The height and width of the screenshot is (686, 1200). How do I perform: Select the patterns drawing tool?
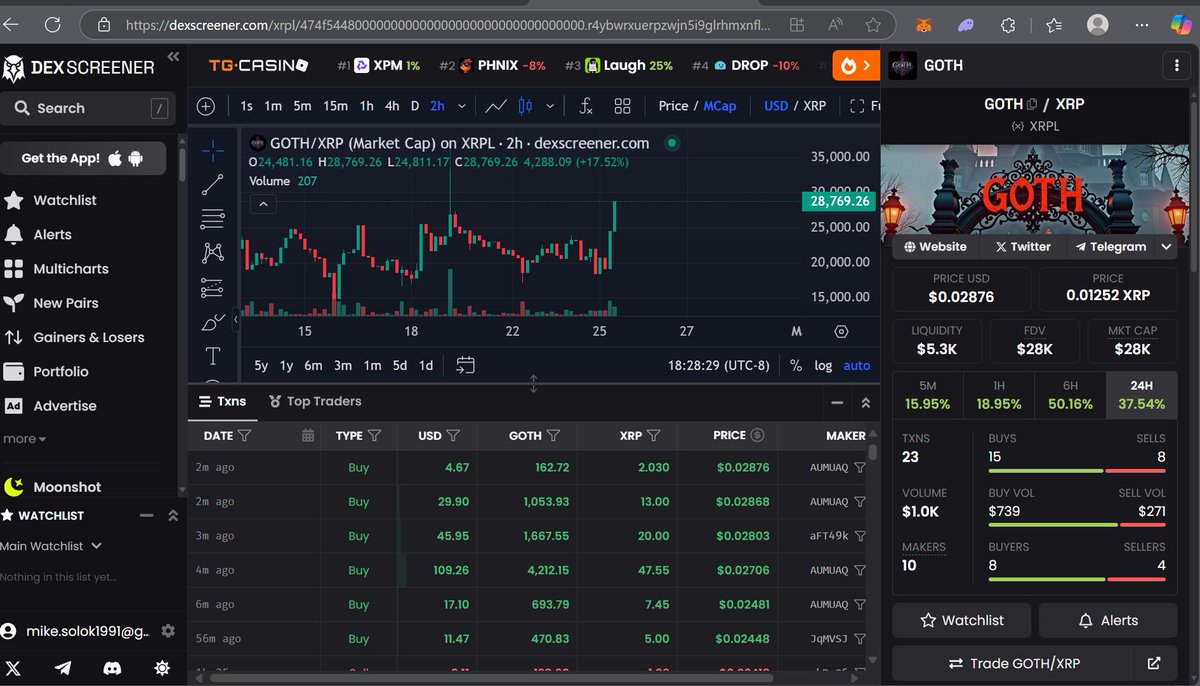(x=212, y=253)
